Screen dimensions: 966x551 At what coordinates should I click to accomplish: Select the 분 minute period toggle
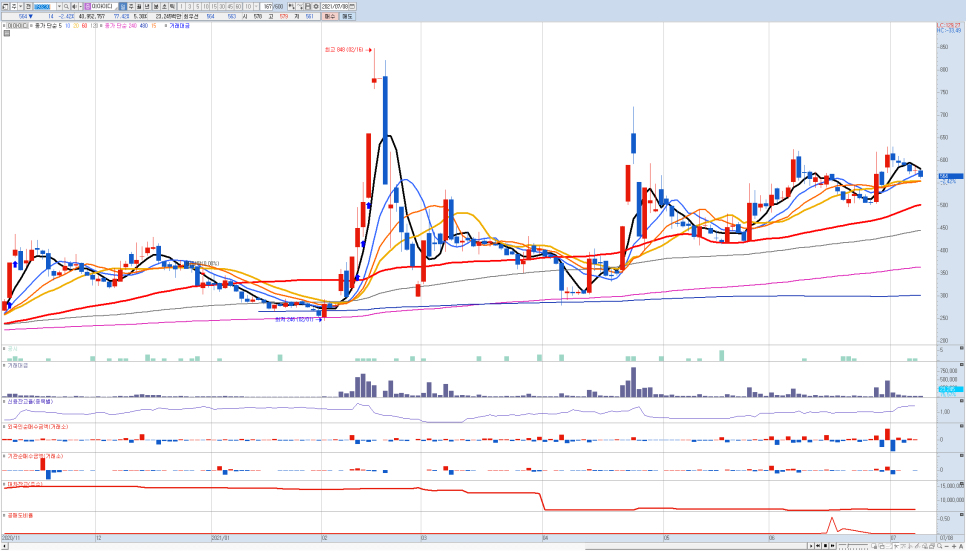tap(156, 6)
